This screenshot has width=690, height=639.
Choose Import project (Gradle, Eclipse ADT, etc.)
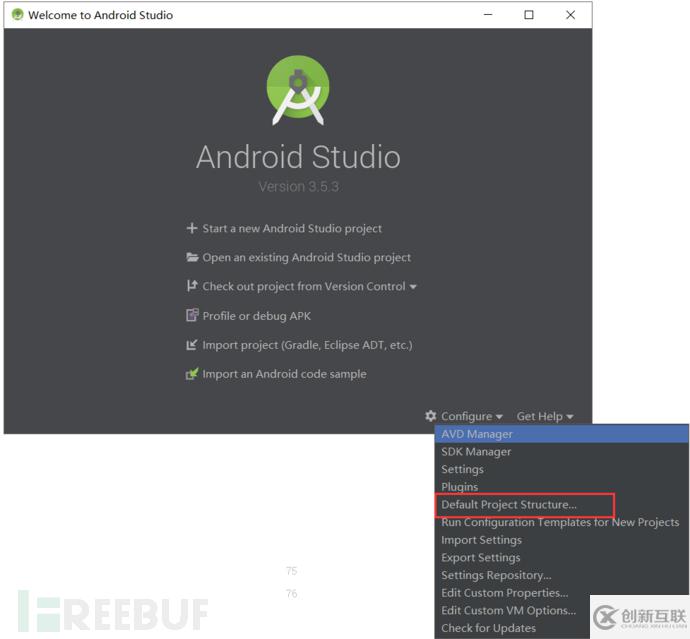(x=307, y=345)
